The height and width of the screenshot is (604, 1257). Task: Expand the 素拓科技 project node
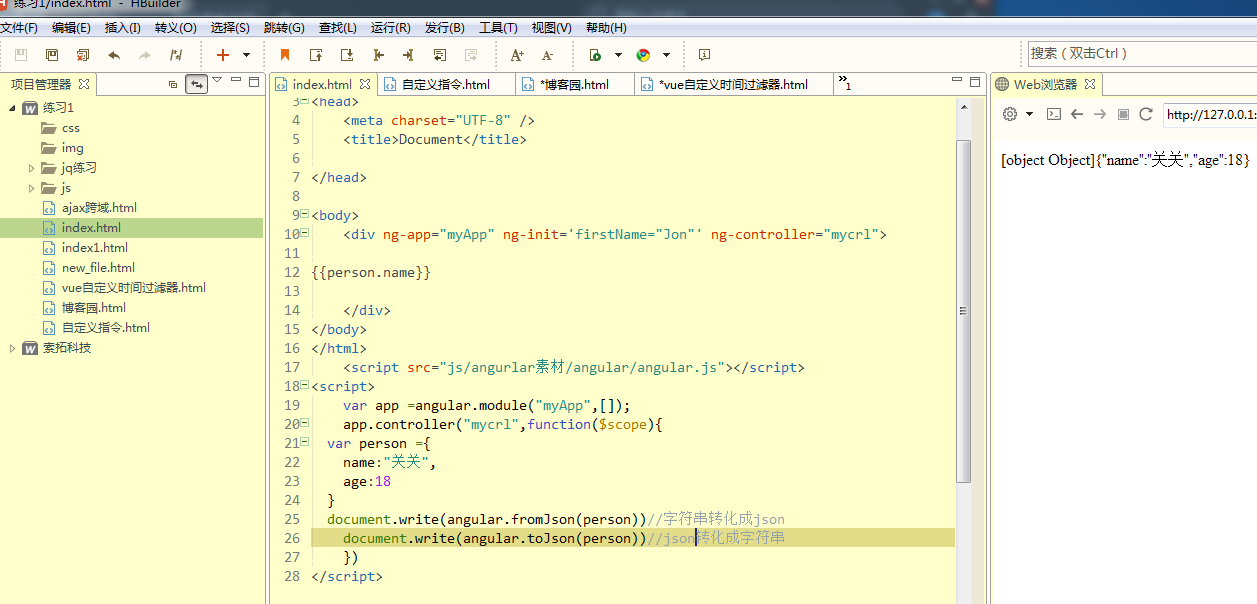(12, 348)
